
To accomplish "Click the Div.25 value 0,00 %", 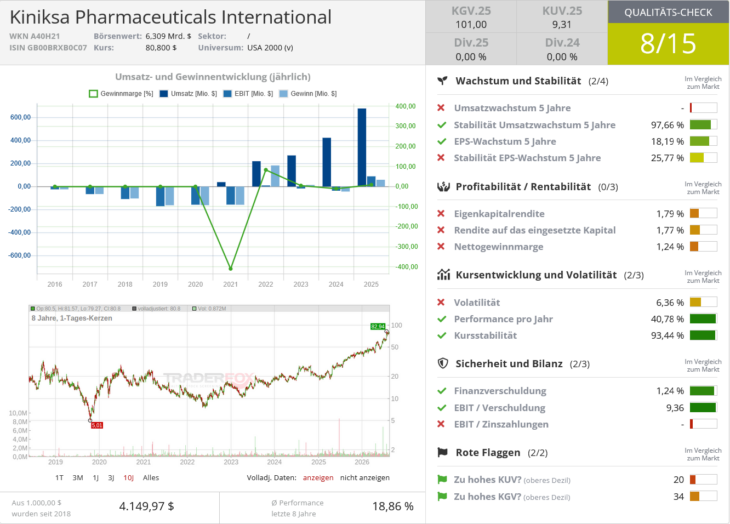I will (x=471, y=57).
